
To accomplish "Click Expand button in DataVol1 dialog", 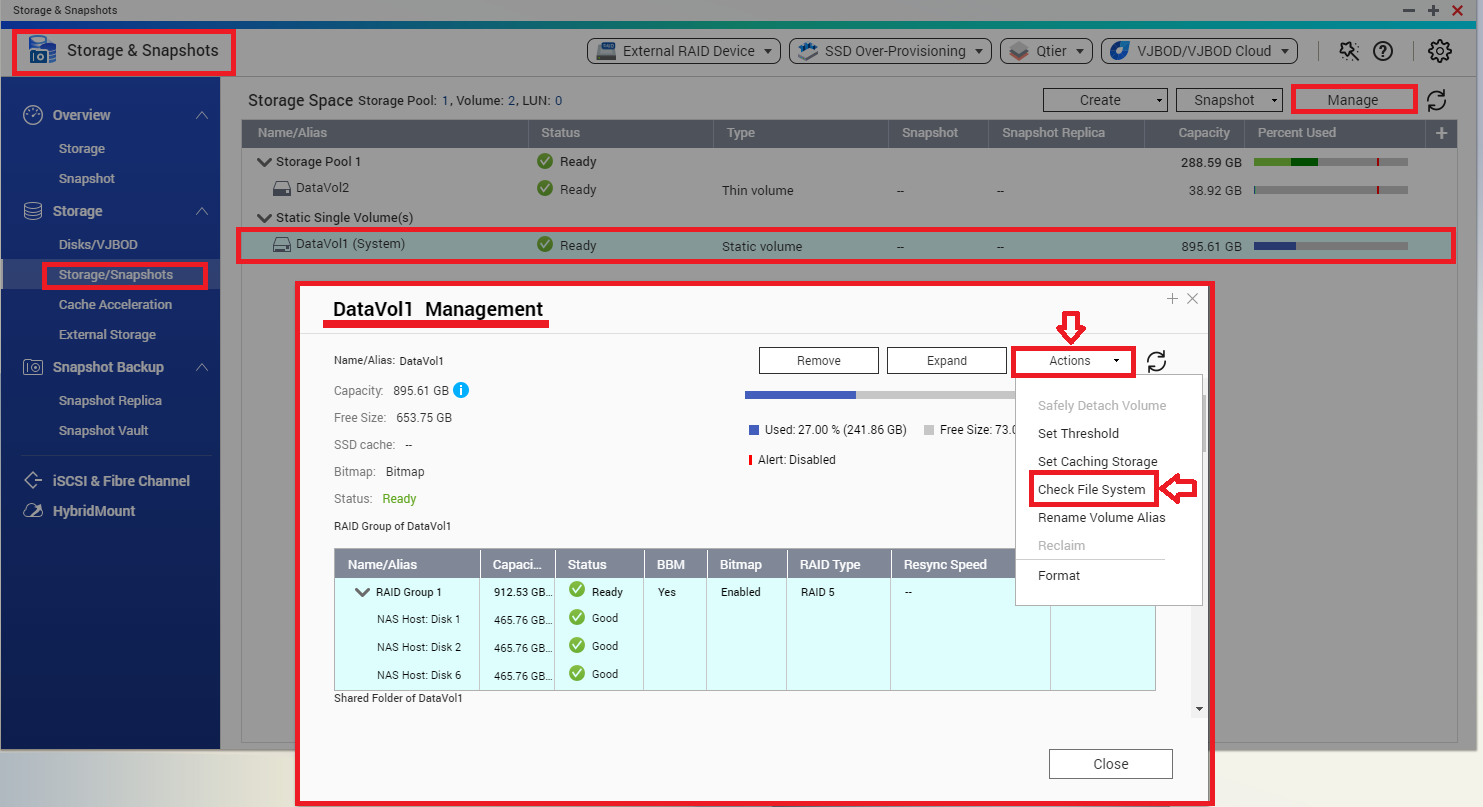I will (946, 361).
